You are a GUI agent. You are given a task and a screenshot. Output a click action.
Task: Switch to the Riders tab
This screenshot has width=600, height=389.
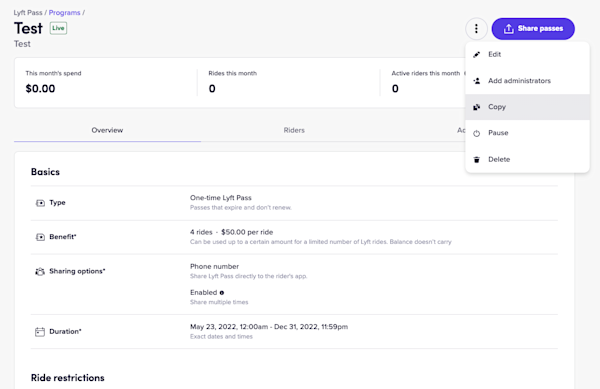294,130
